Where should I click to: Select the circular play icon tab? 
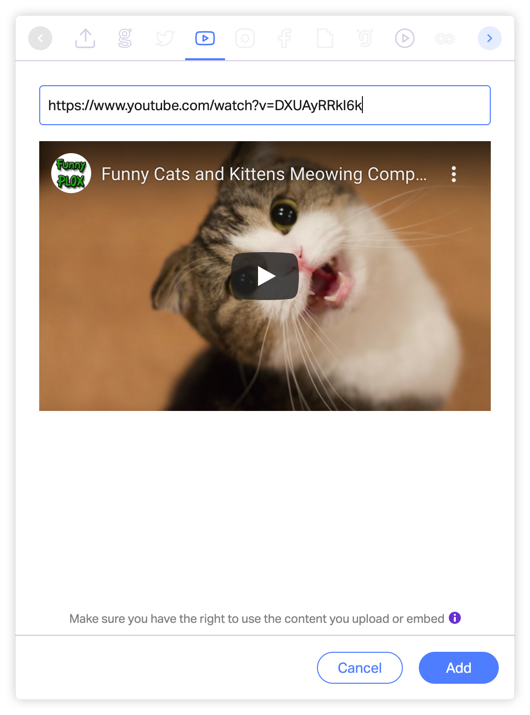click(405, 38)
